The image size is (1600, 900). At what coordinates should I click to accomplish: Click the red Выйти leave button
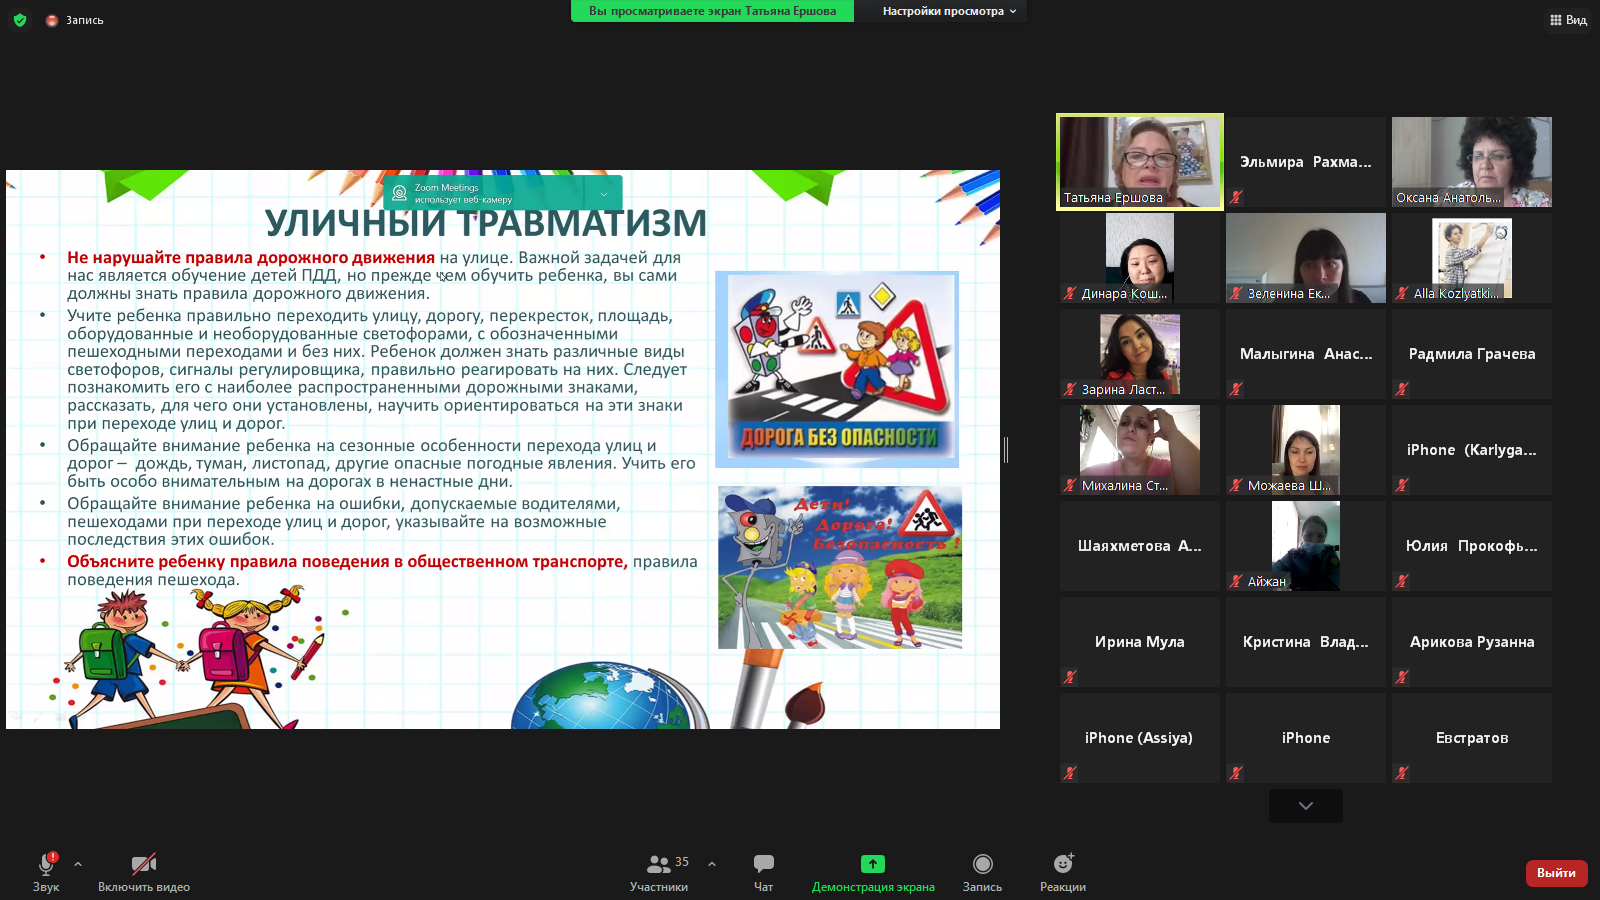[x=1556, y=873]
